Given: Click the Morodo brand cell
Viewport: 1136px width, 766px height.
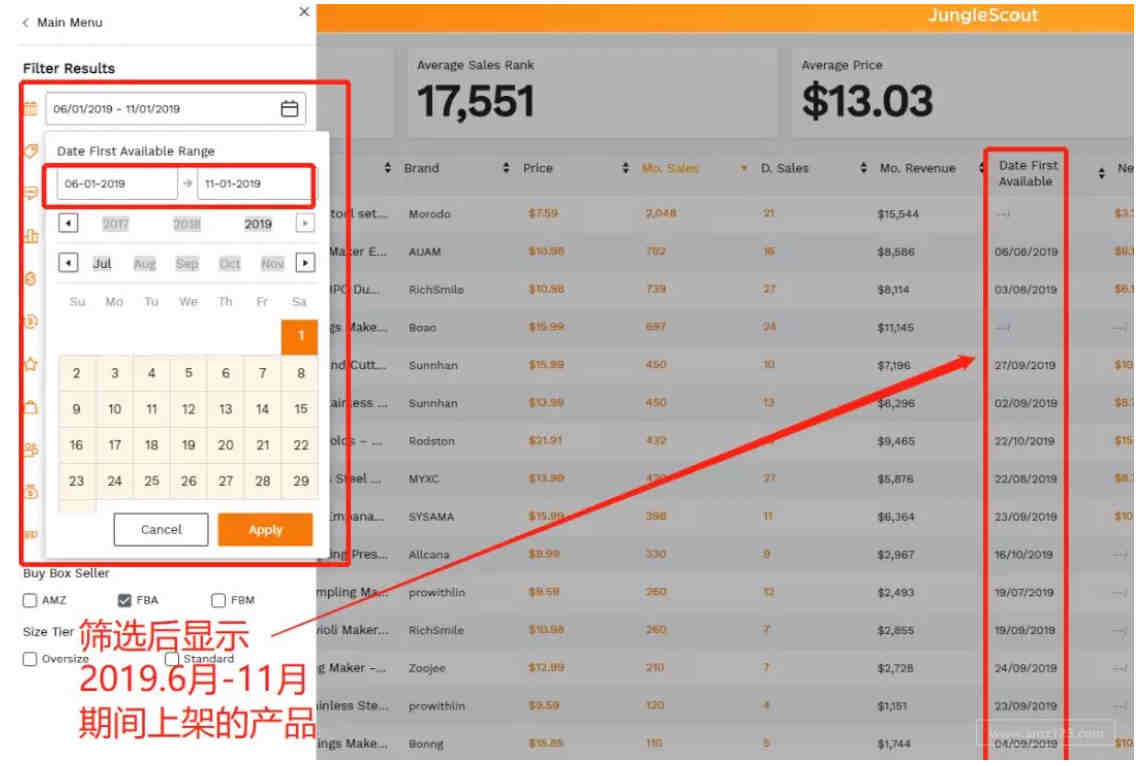Looking at the screenshot, I should click(x=430, y=215).
